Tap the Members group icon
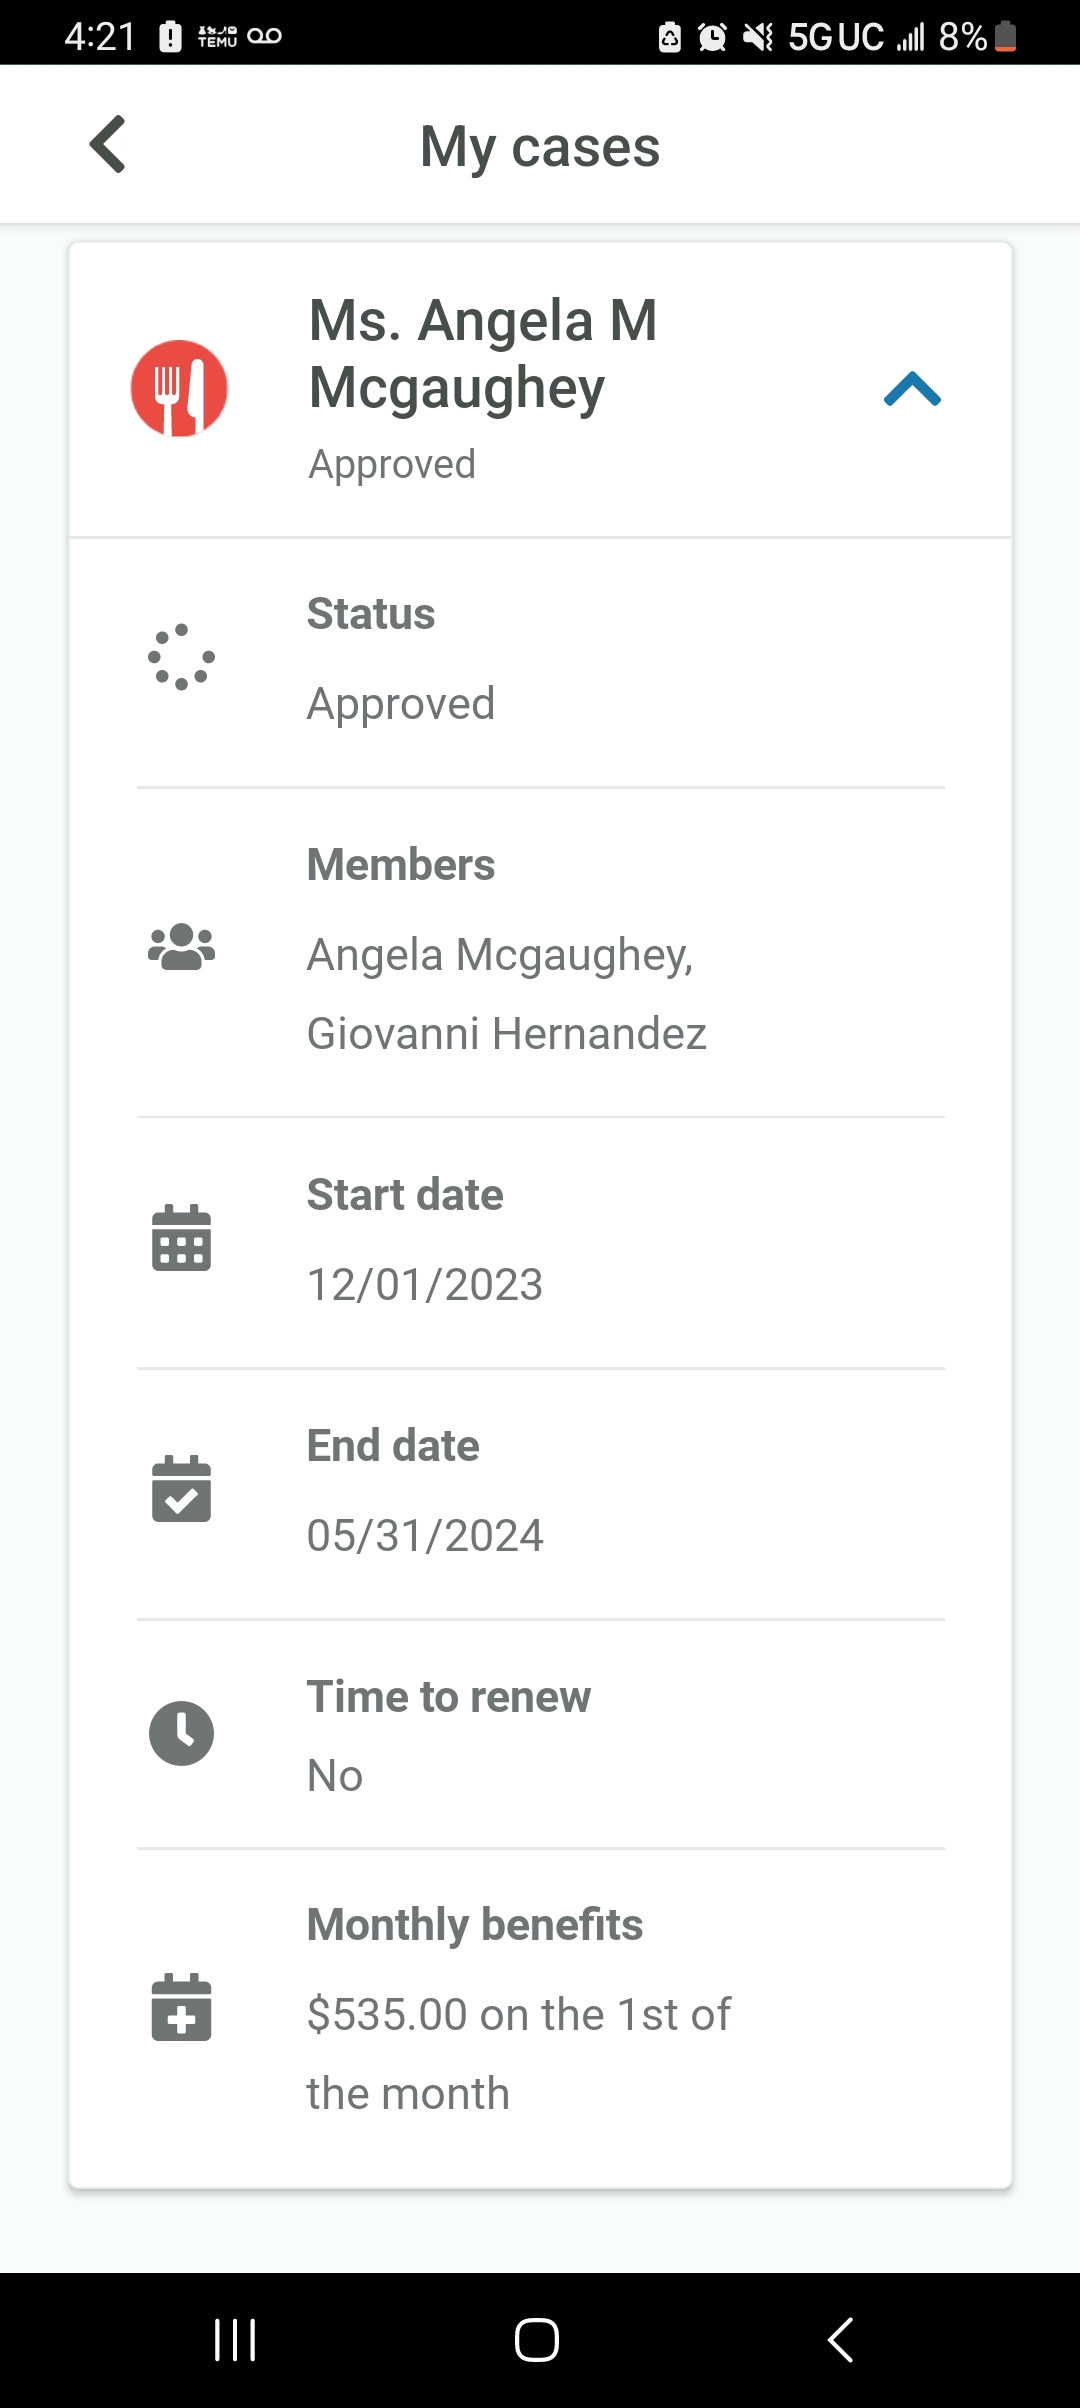The height and width of the screenshot is (2408, 1080). point(181,946)
